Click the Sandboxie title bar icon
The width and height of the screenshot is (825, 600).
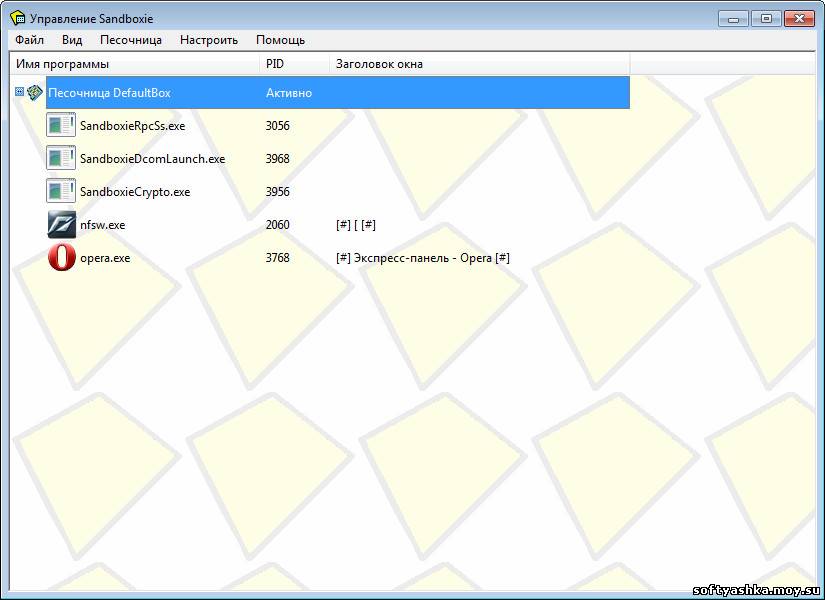point(17,18)
